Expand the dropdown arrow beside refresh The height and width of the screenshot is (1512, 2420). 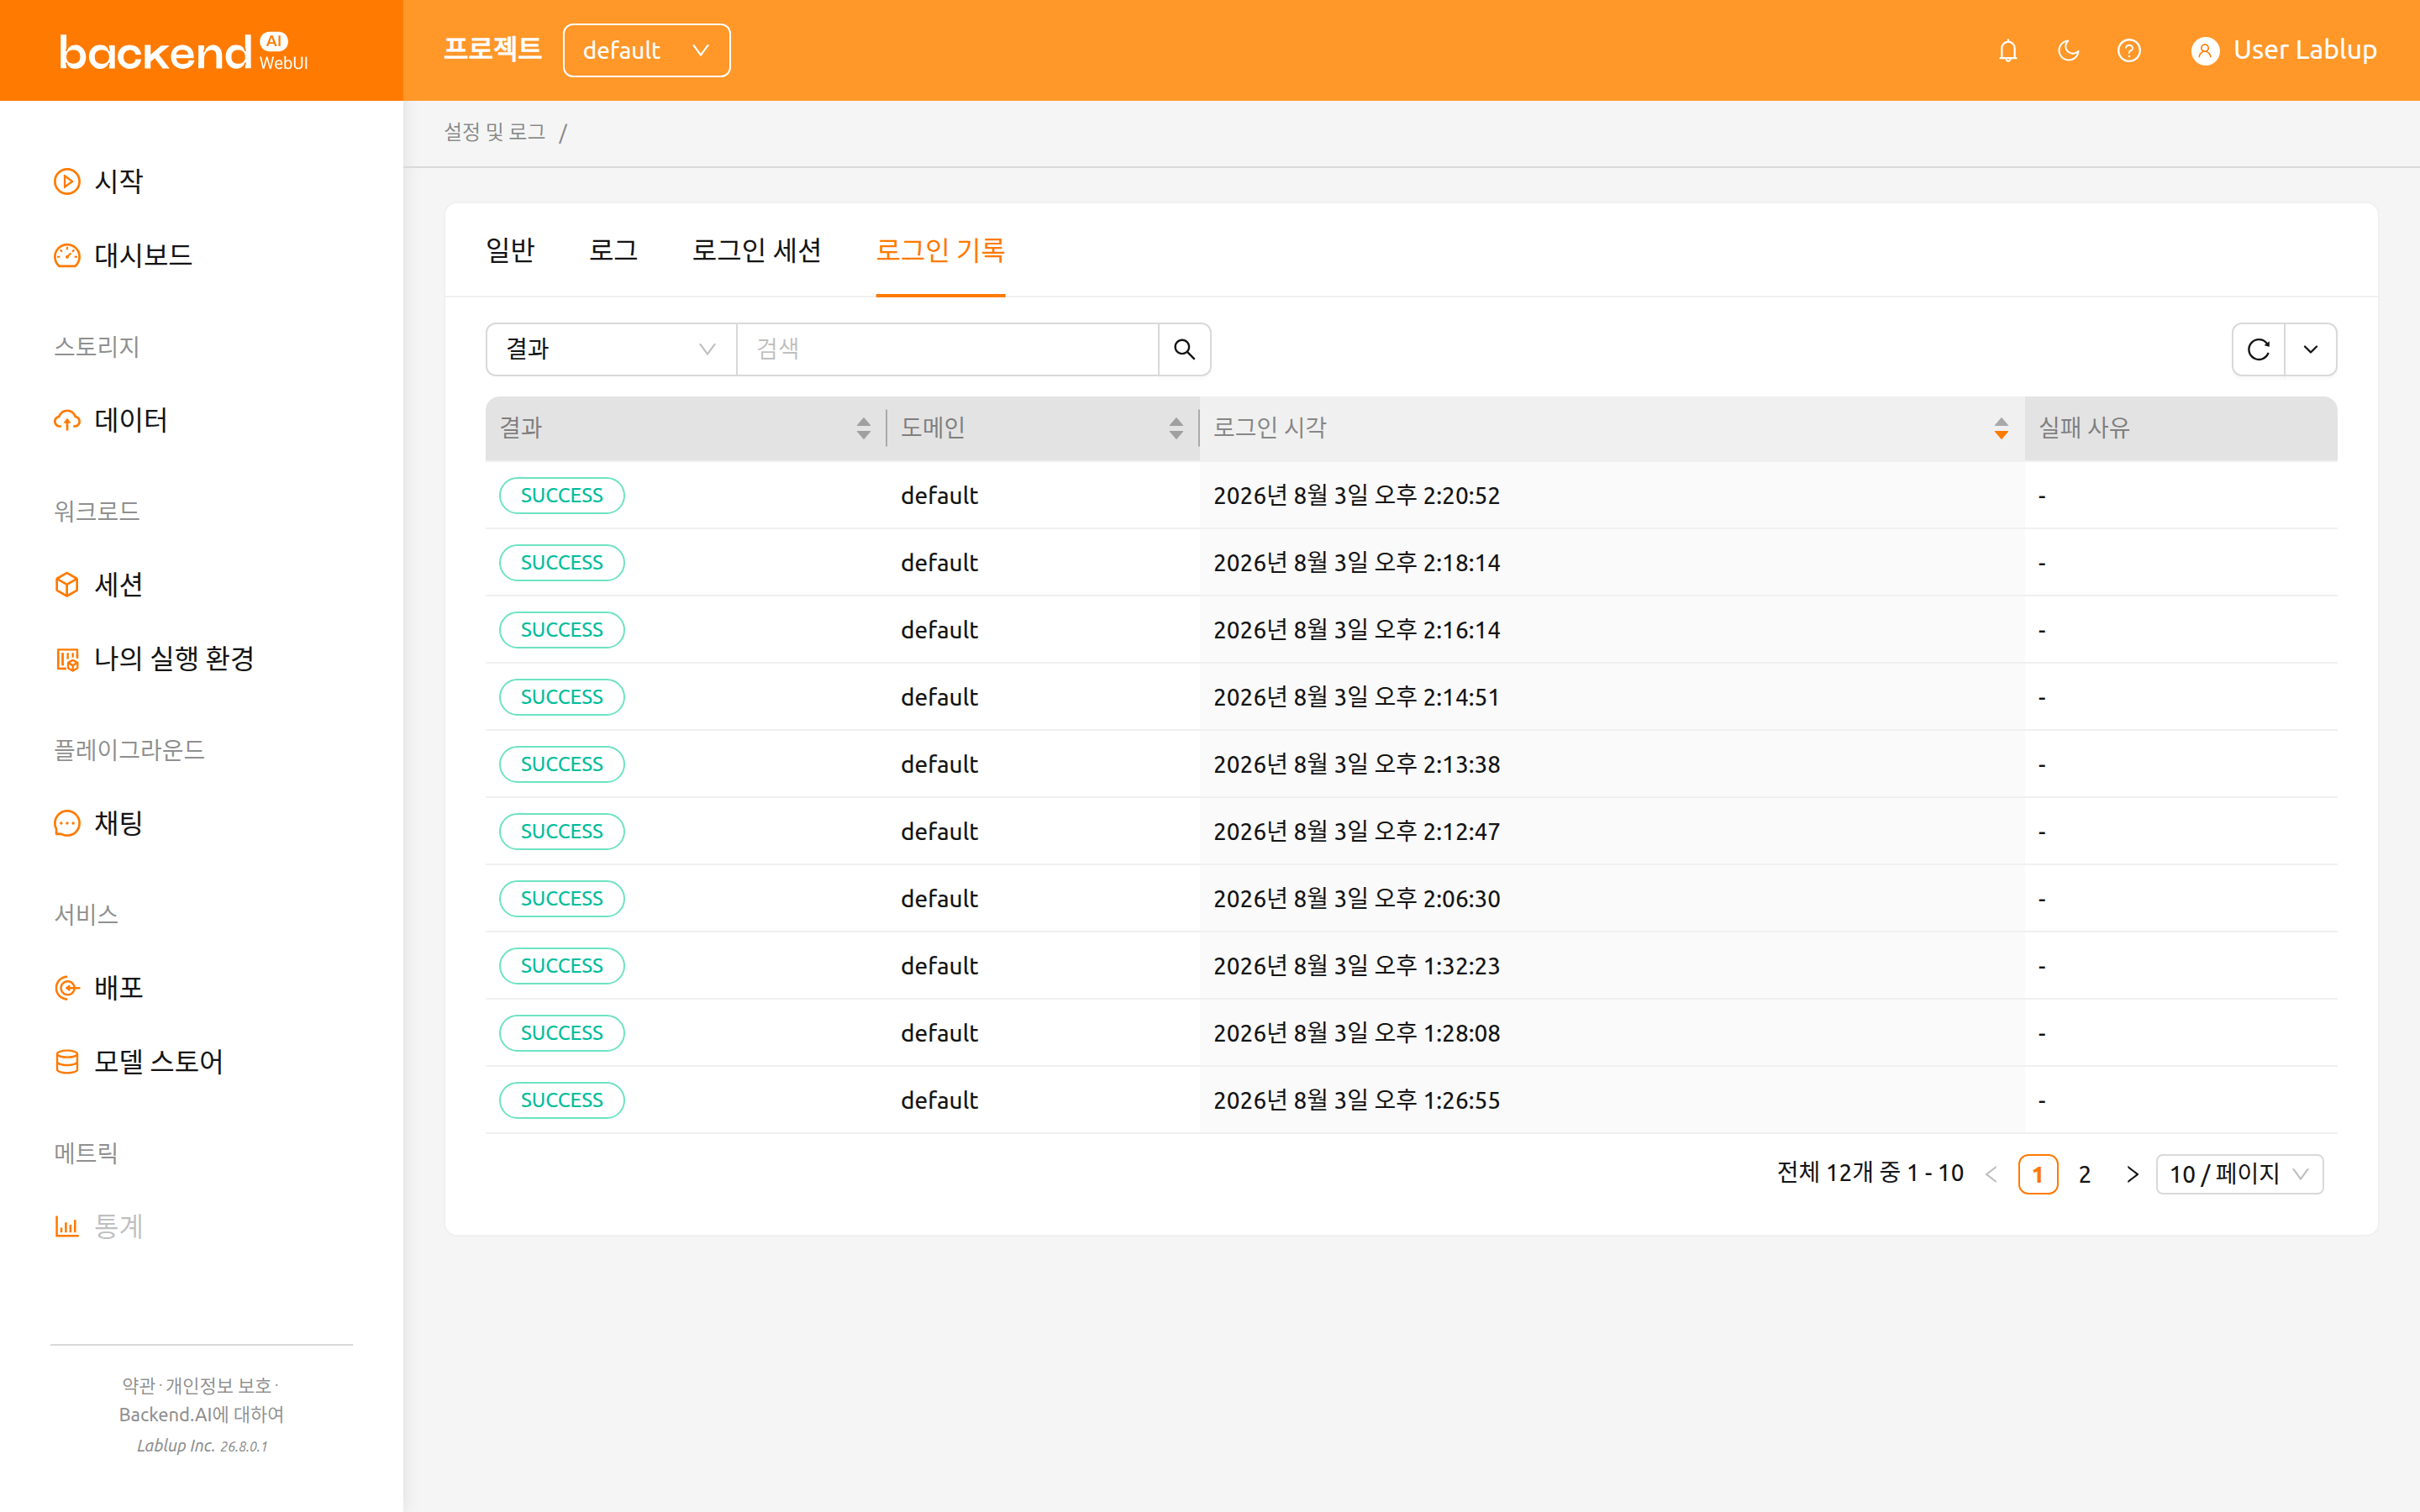tap(2311, 349)
